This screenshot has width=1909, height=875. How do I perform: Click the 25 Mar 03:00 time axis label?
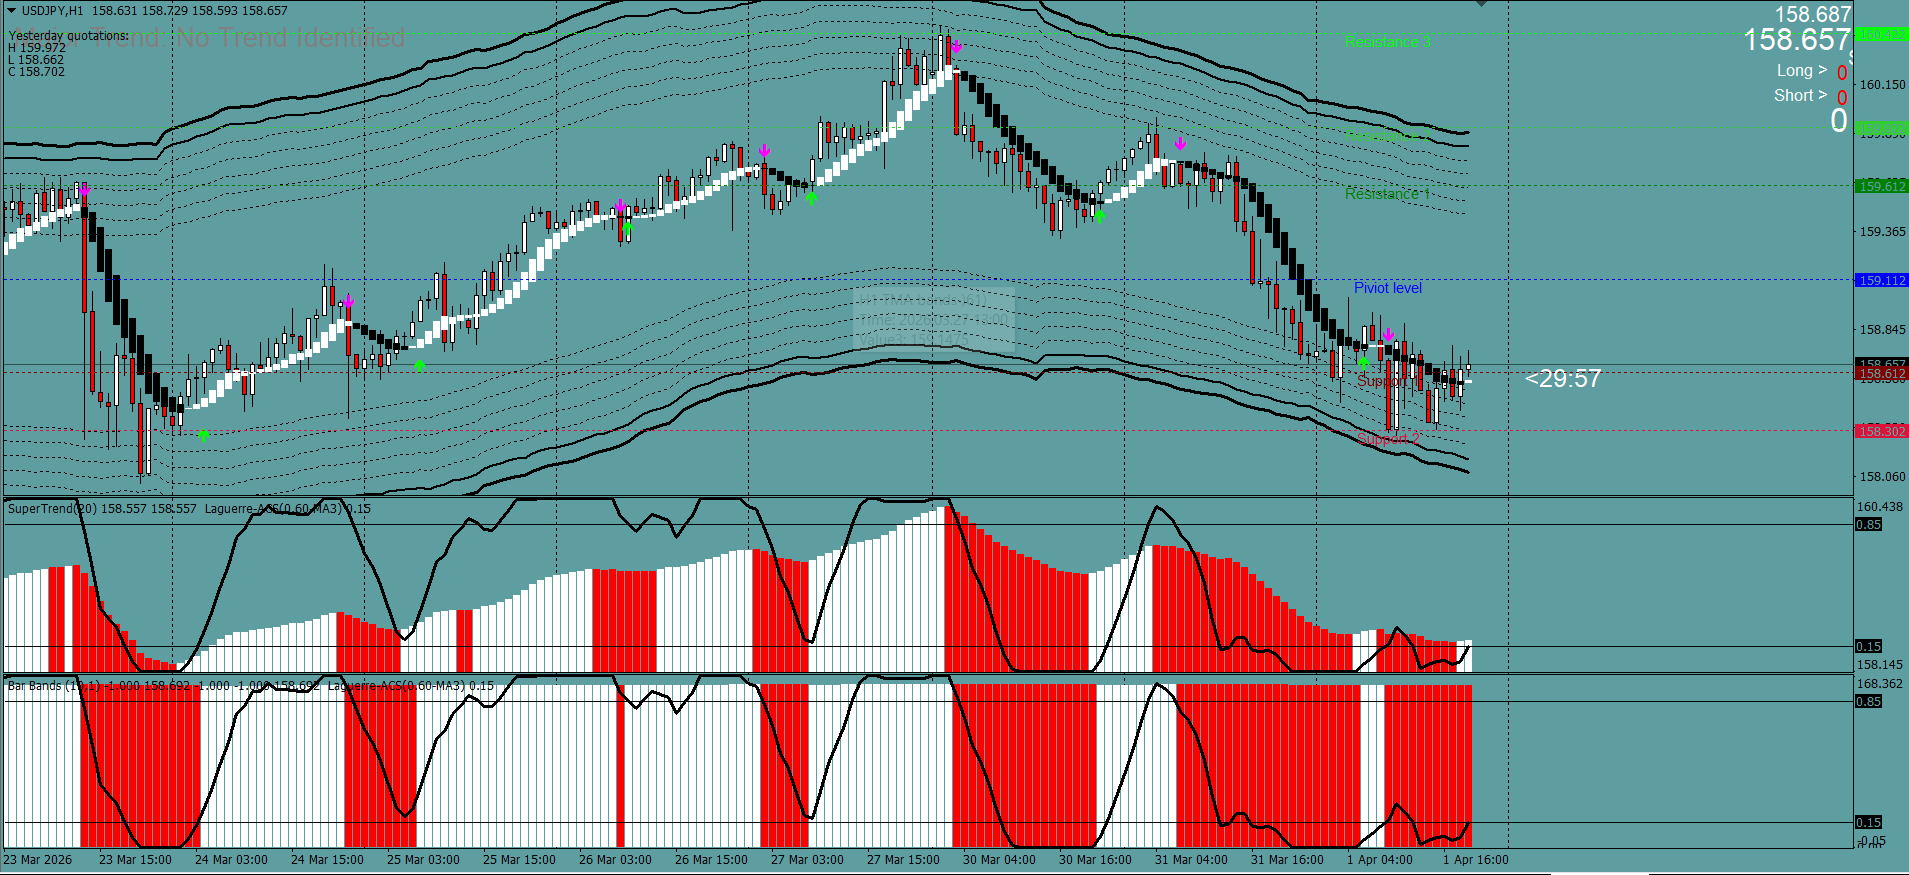point(423,860)
